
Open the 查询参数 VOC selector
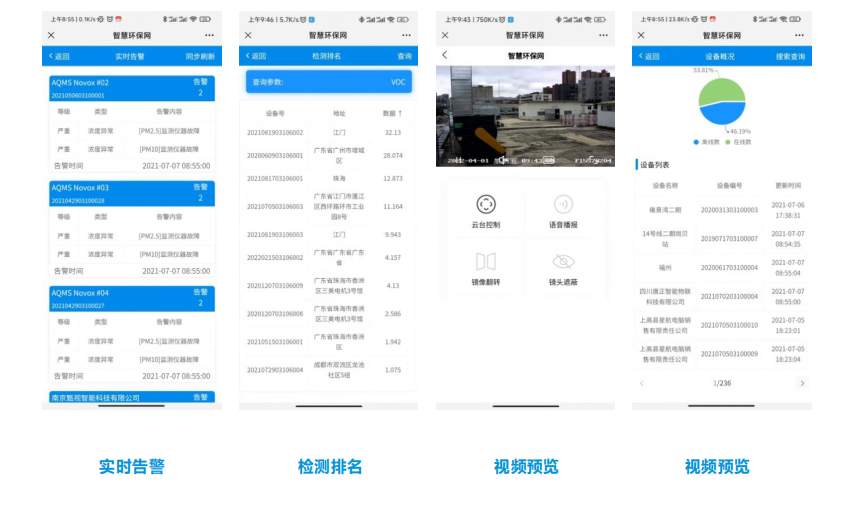pos(329,82)
